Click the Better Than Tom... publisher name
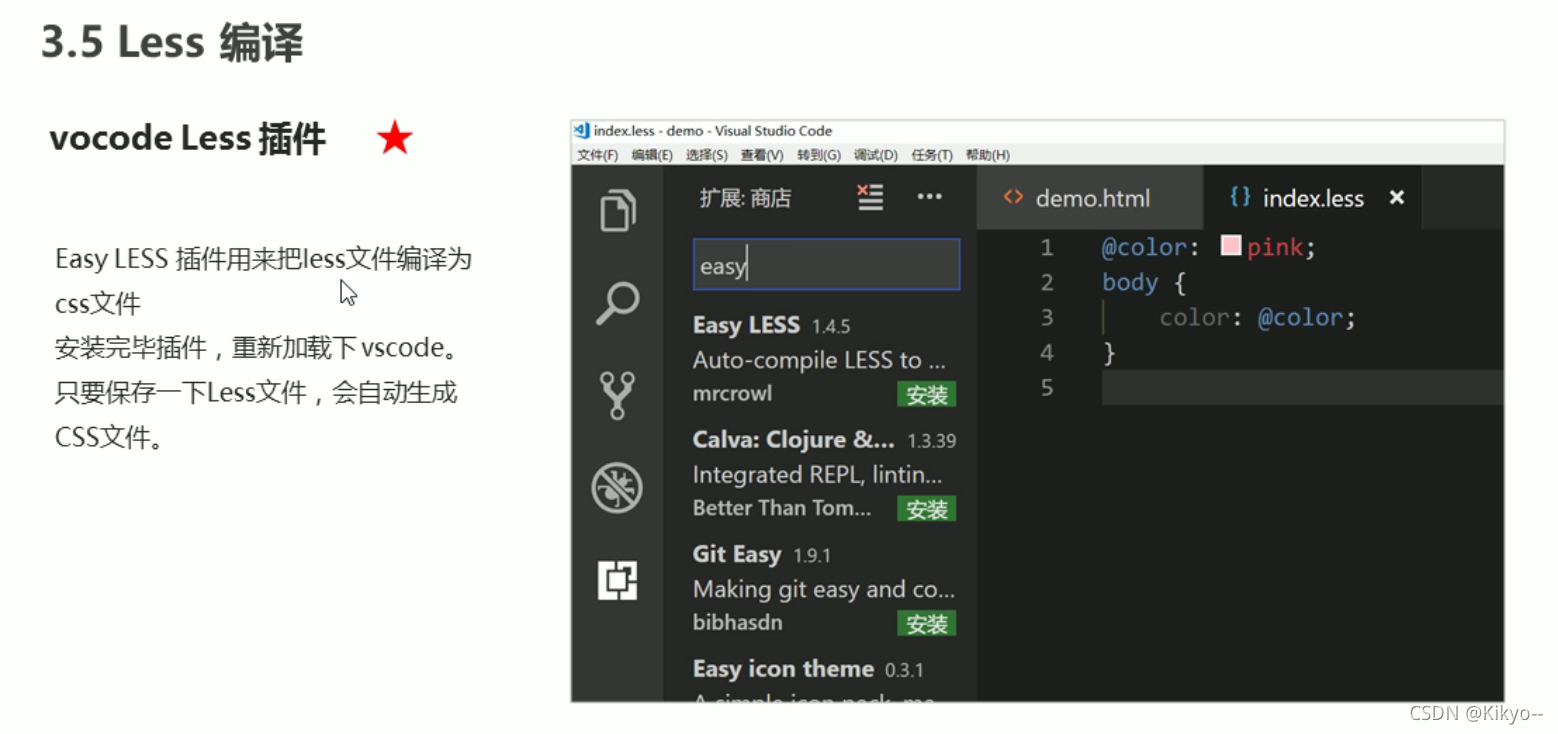The width and height of the screenshot is (1558, 734). pos(782,508)
